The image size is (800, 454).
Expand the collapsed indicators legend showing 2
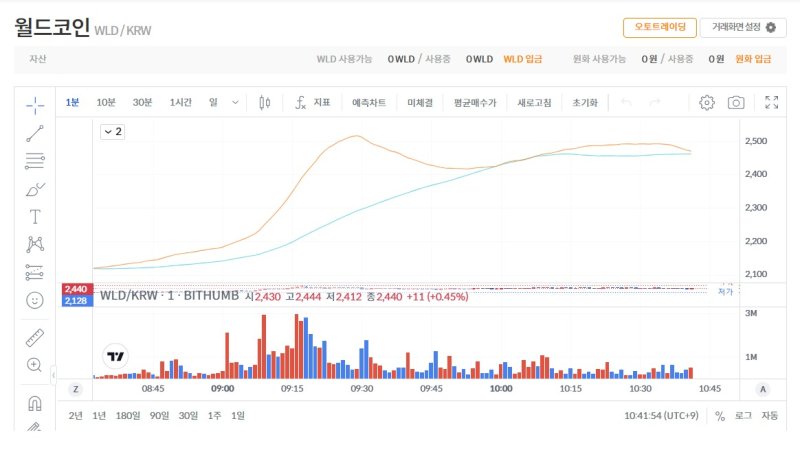112,131
